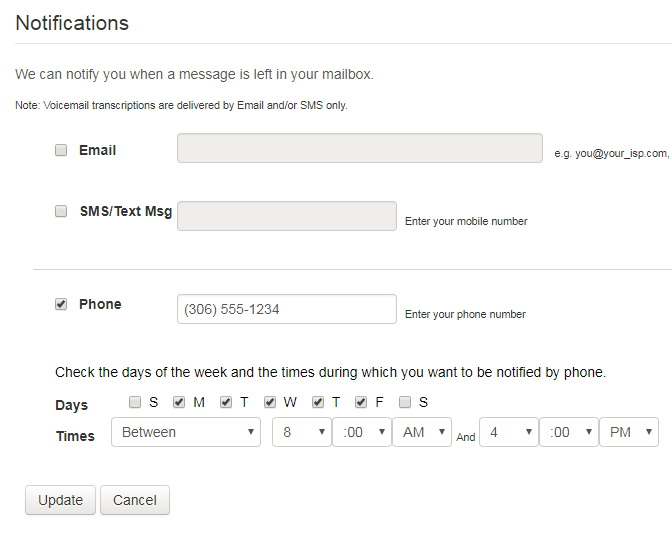The image size is (672, 533).
Task: Enable the Saturday checkbox
Action: click(x=405, y=402)
